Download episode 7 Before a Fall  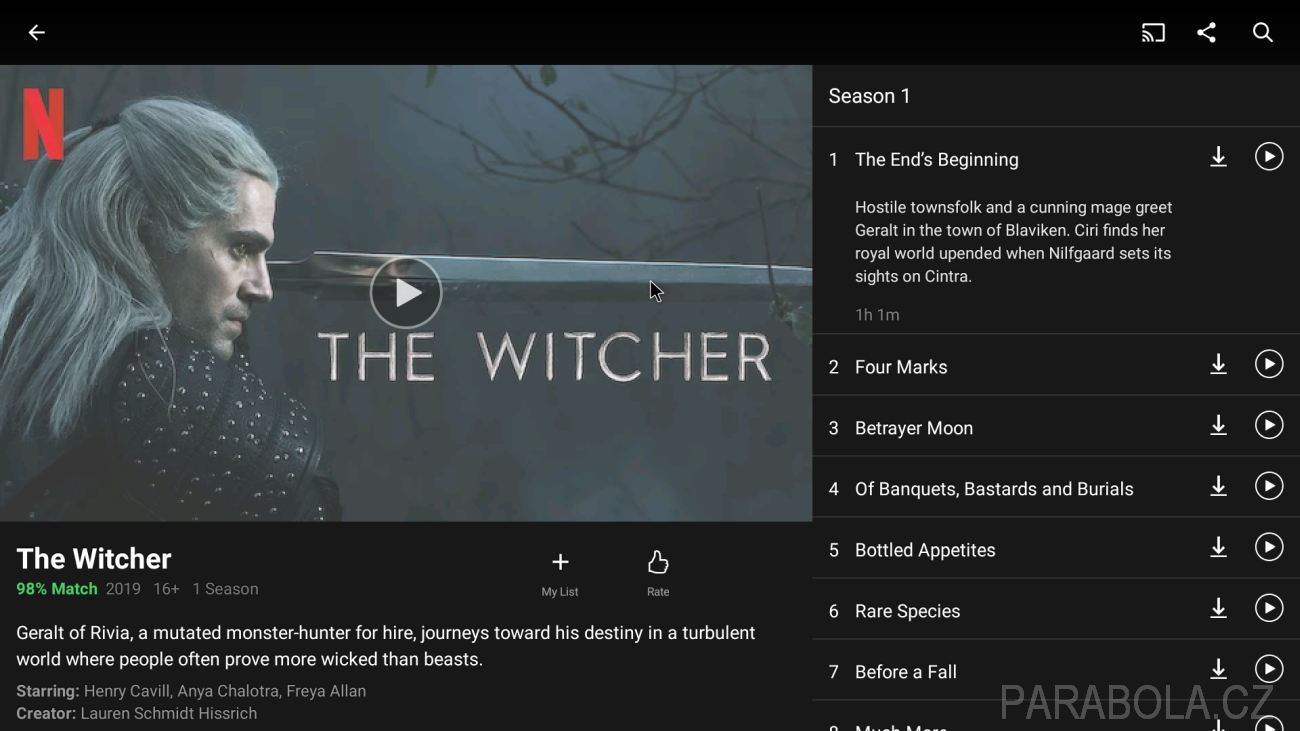point(1218,669)
